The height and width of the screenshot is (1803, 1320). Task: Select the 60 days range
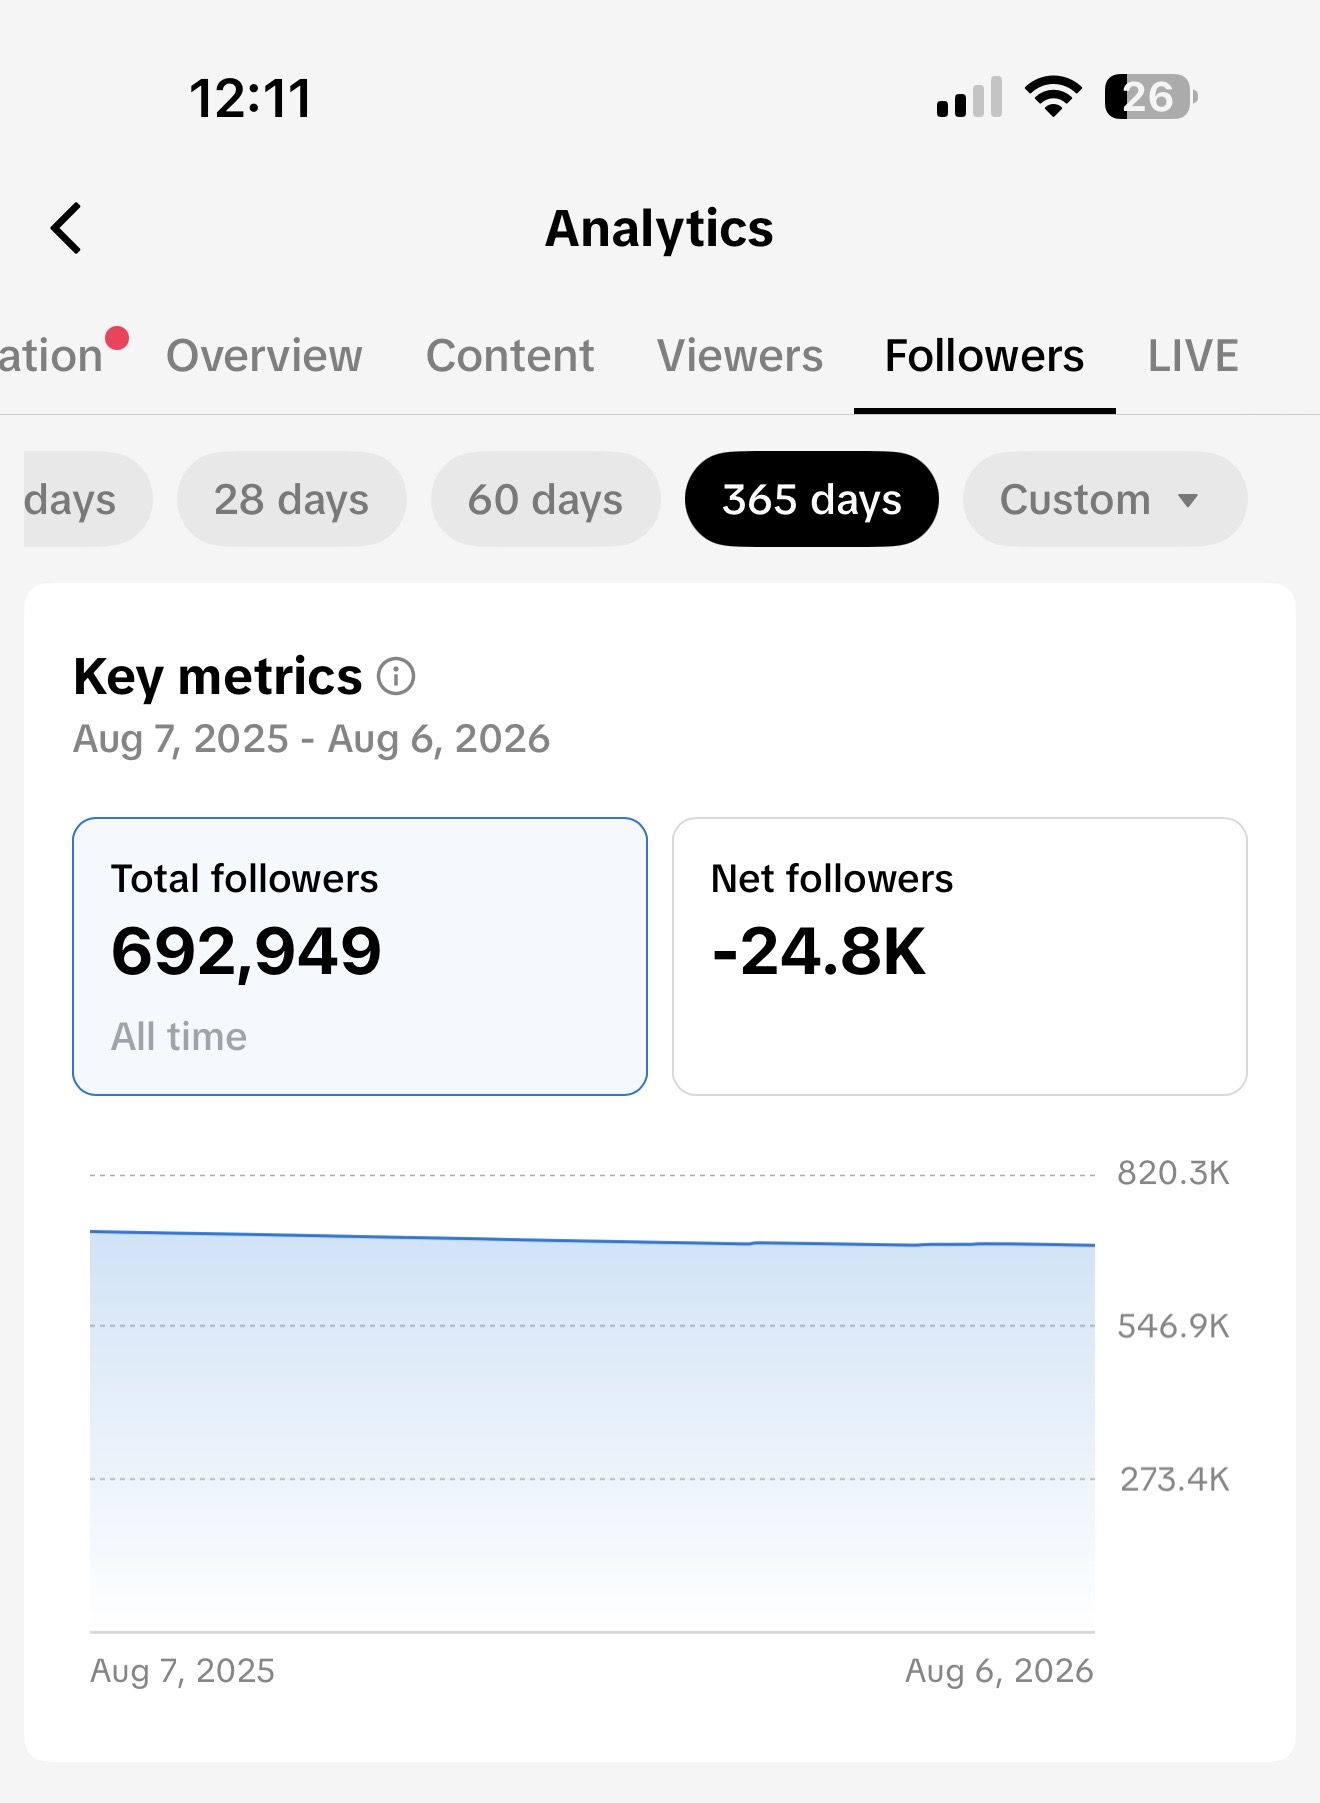pyautogui.click(x=546, y=499)
